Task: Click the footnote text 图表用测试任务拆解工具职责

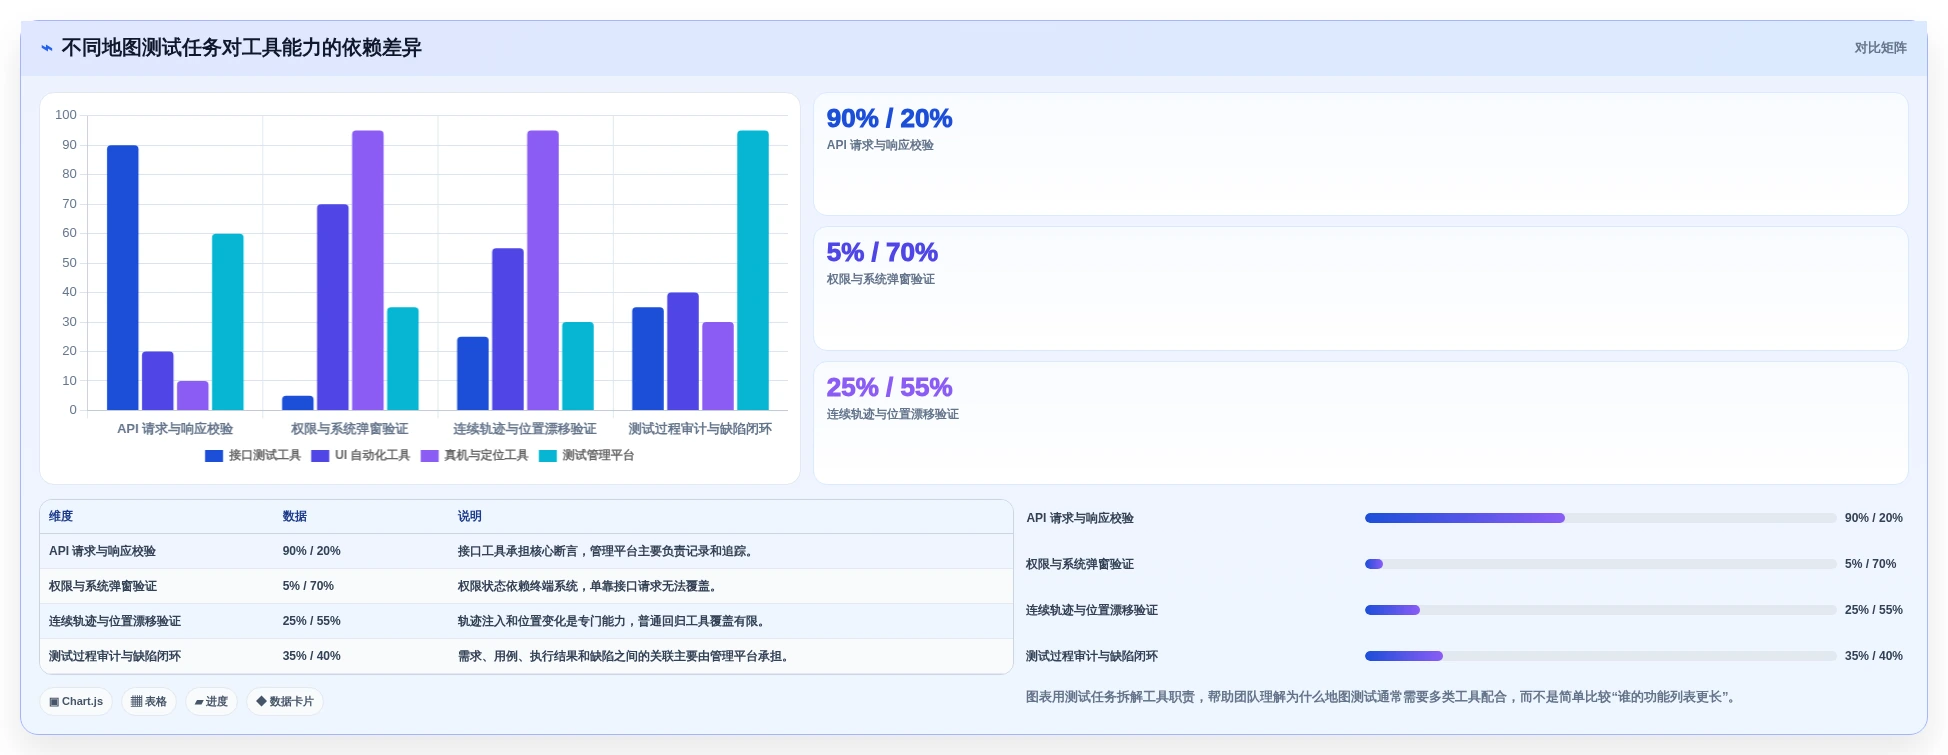Action: pos(1382,697)
